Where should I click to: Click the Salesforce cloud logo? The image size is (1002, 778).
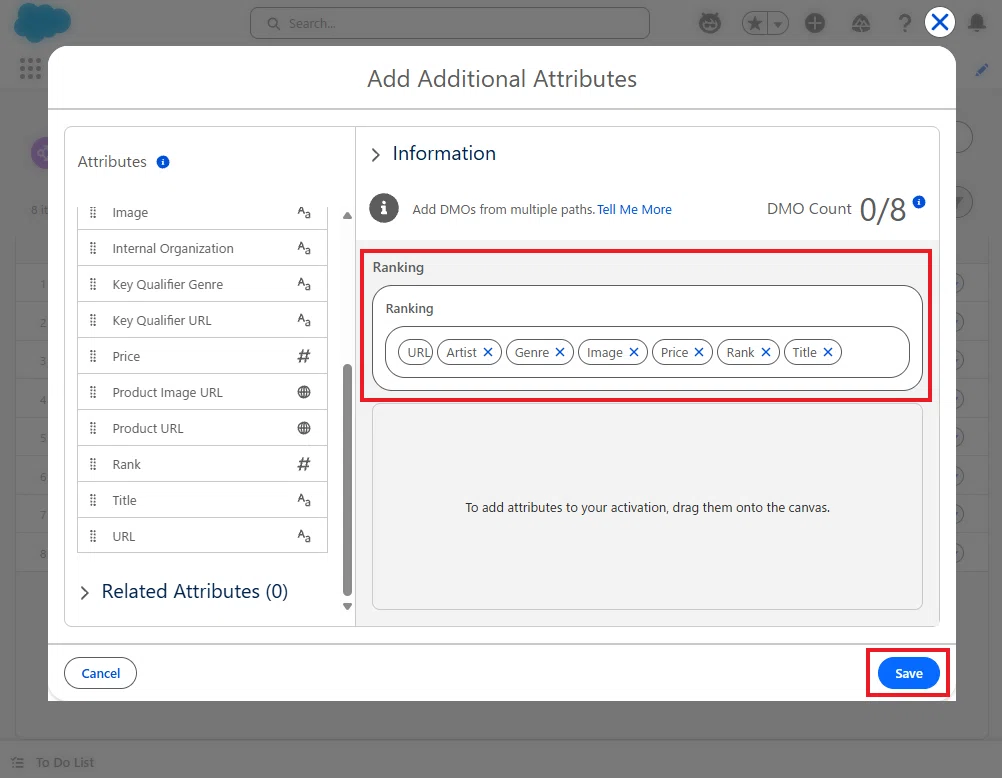click(42, 21)
